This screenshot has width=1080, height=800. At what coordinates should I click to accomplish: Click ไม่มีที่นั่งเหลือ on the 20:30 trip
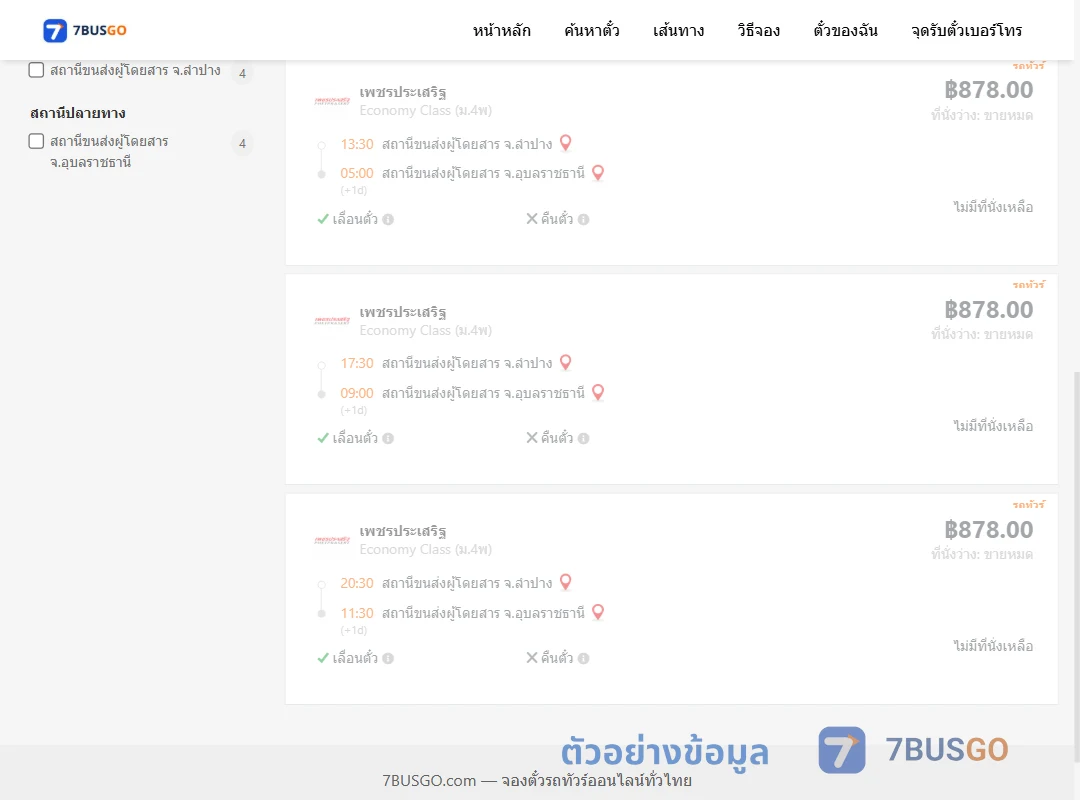(993, 646)
